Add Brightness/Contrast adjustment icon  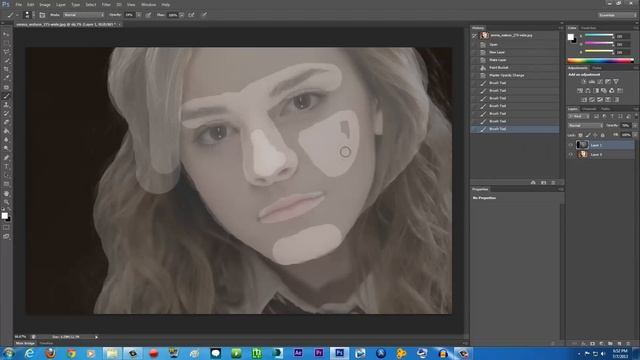click(584, 82)
